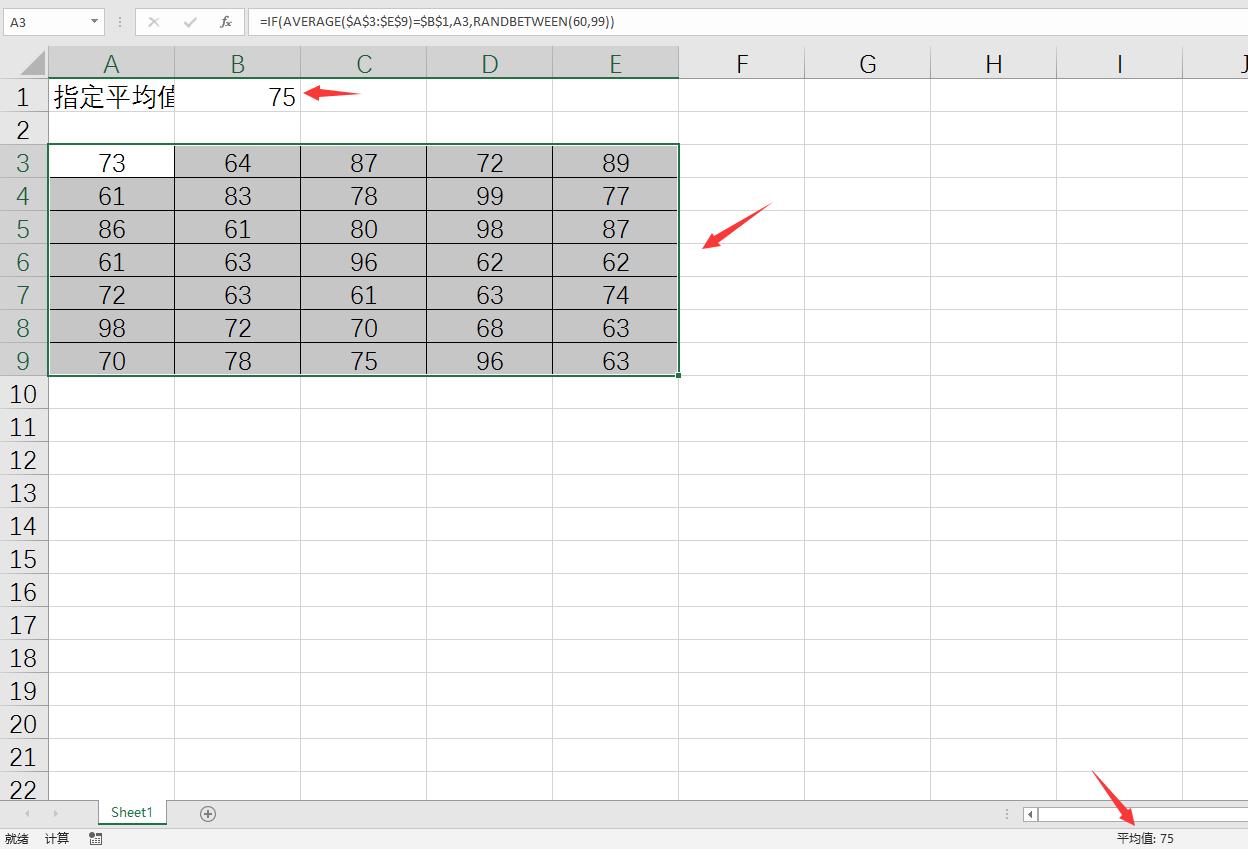Switch to the Sheet1 tab
This screenshot has height=849, width=1248.
(x=132, y=813)
